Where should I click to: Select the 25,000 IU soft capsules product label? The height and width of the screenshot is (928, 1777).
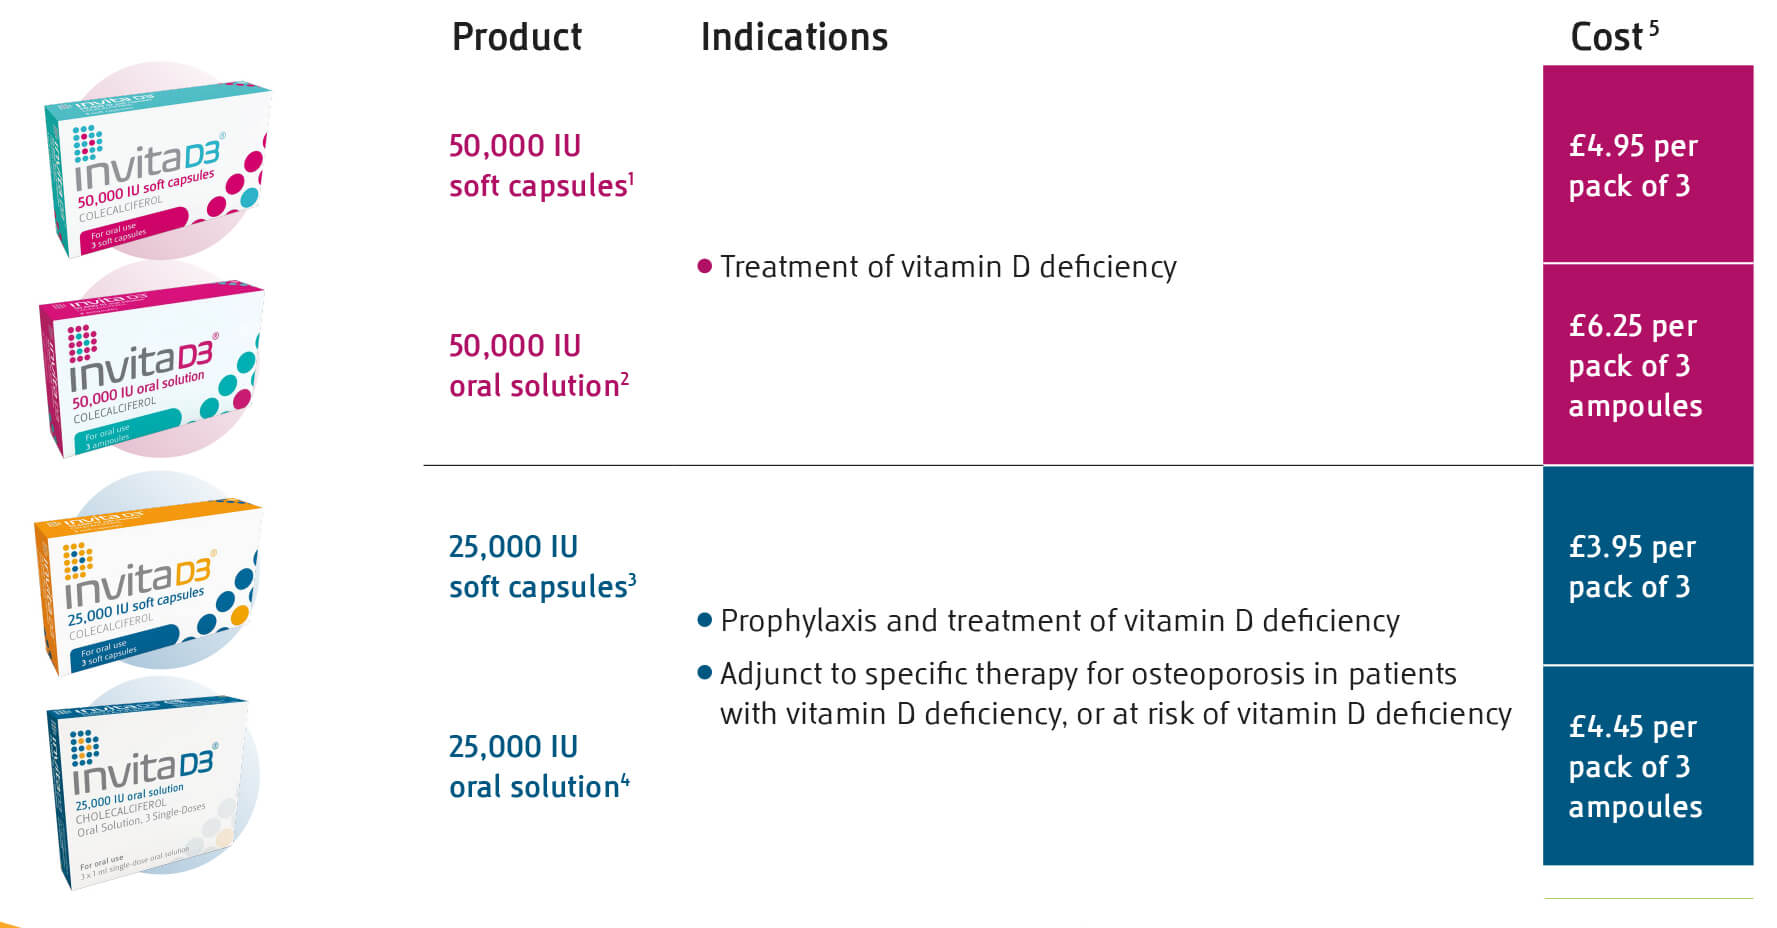tap(542, 567)
